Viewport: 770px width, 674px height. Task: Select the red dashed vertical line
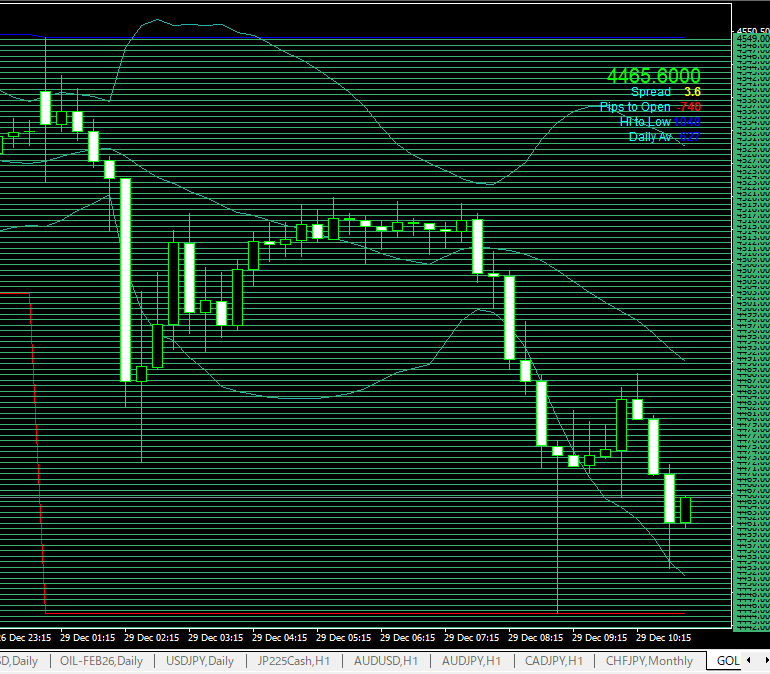[37, 450]
